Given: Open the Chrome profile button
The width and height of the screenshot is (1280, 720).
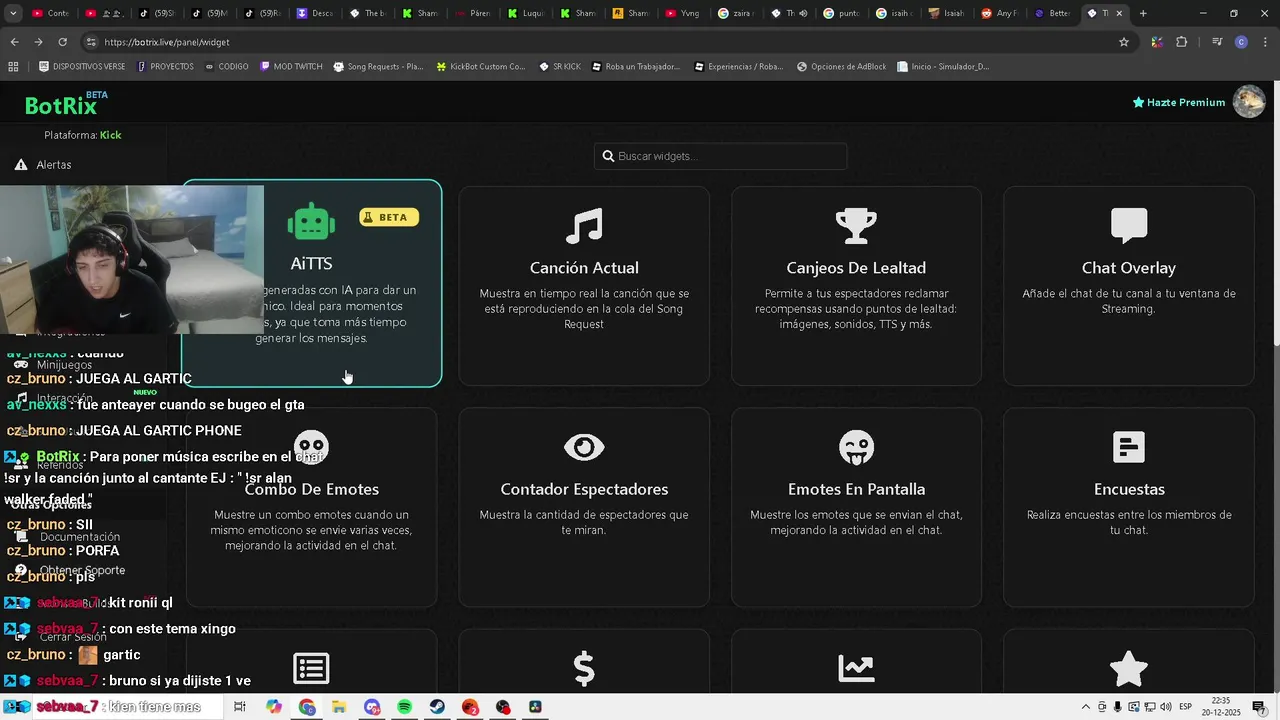Looking at the screenshot, I should (x=1241, y=42).
